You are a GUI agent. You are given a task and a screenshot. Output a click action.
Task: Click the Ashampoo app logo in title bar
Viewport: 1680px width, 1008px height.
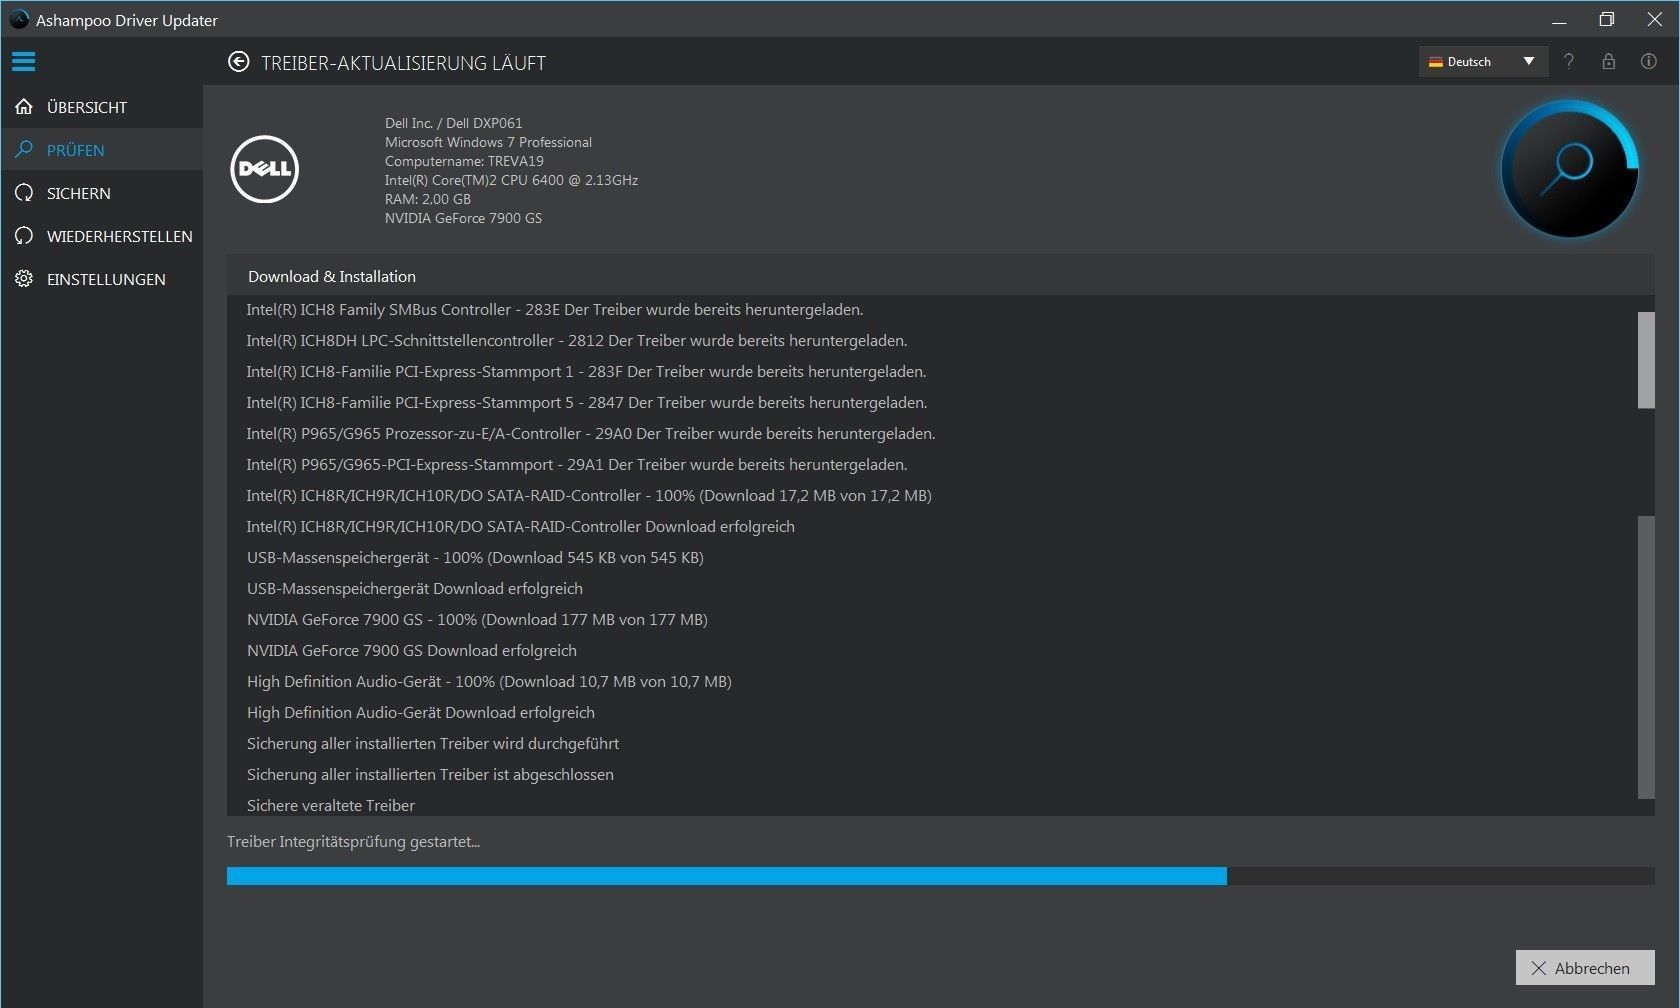point(18,19)
